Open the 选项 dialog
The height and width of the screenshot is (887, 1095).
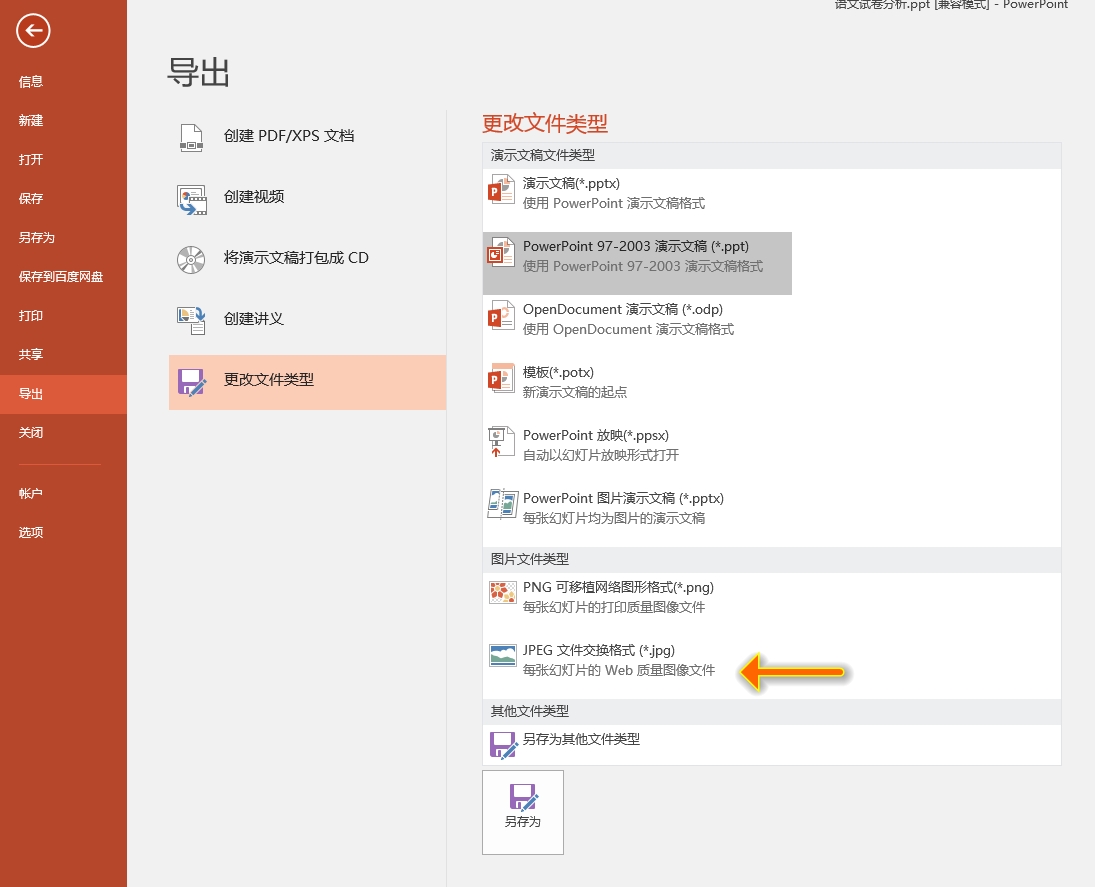click(x=31, y=532)
